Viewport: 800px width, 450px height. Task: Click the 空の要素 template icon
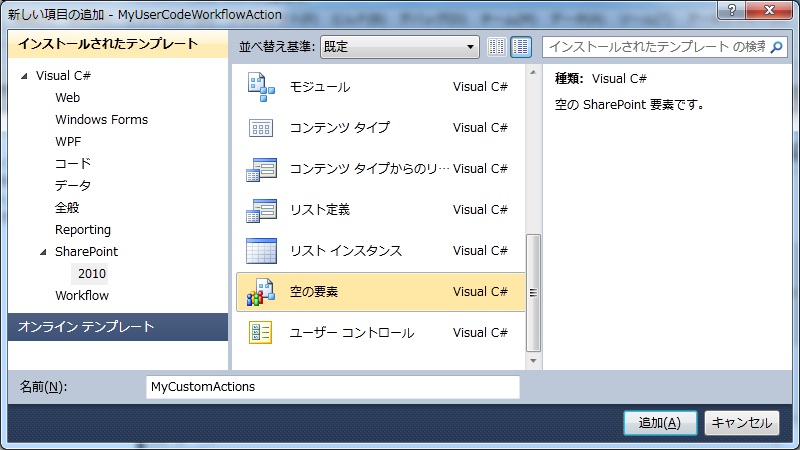261,292
